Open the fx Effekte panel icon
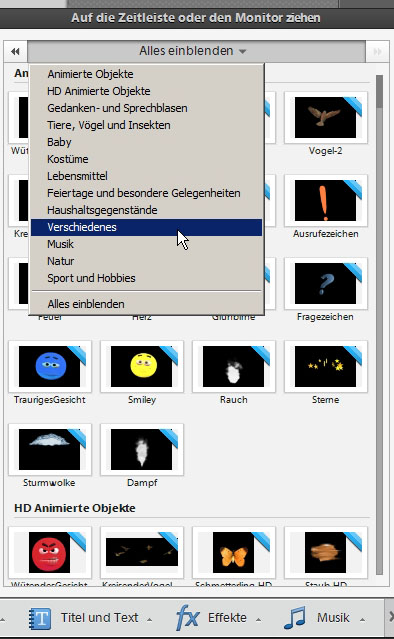 click(187, 618)
